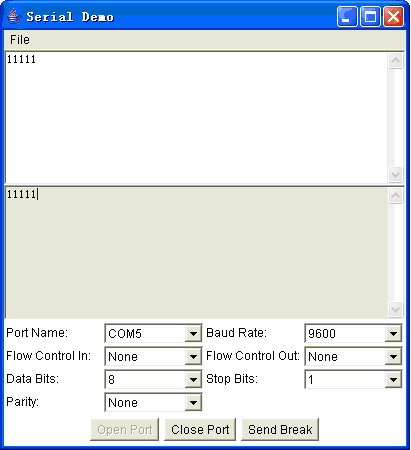Viewport: 411px width, 450px height.
Task: Click inside the lower gray text area
Action: tap(197, 252)
